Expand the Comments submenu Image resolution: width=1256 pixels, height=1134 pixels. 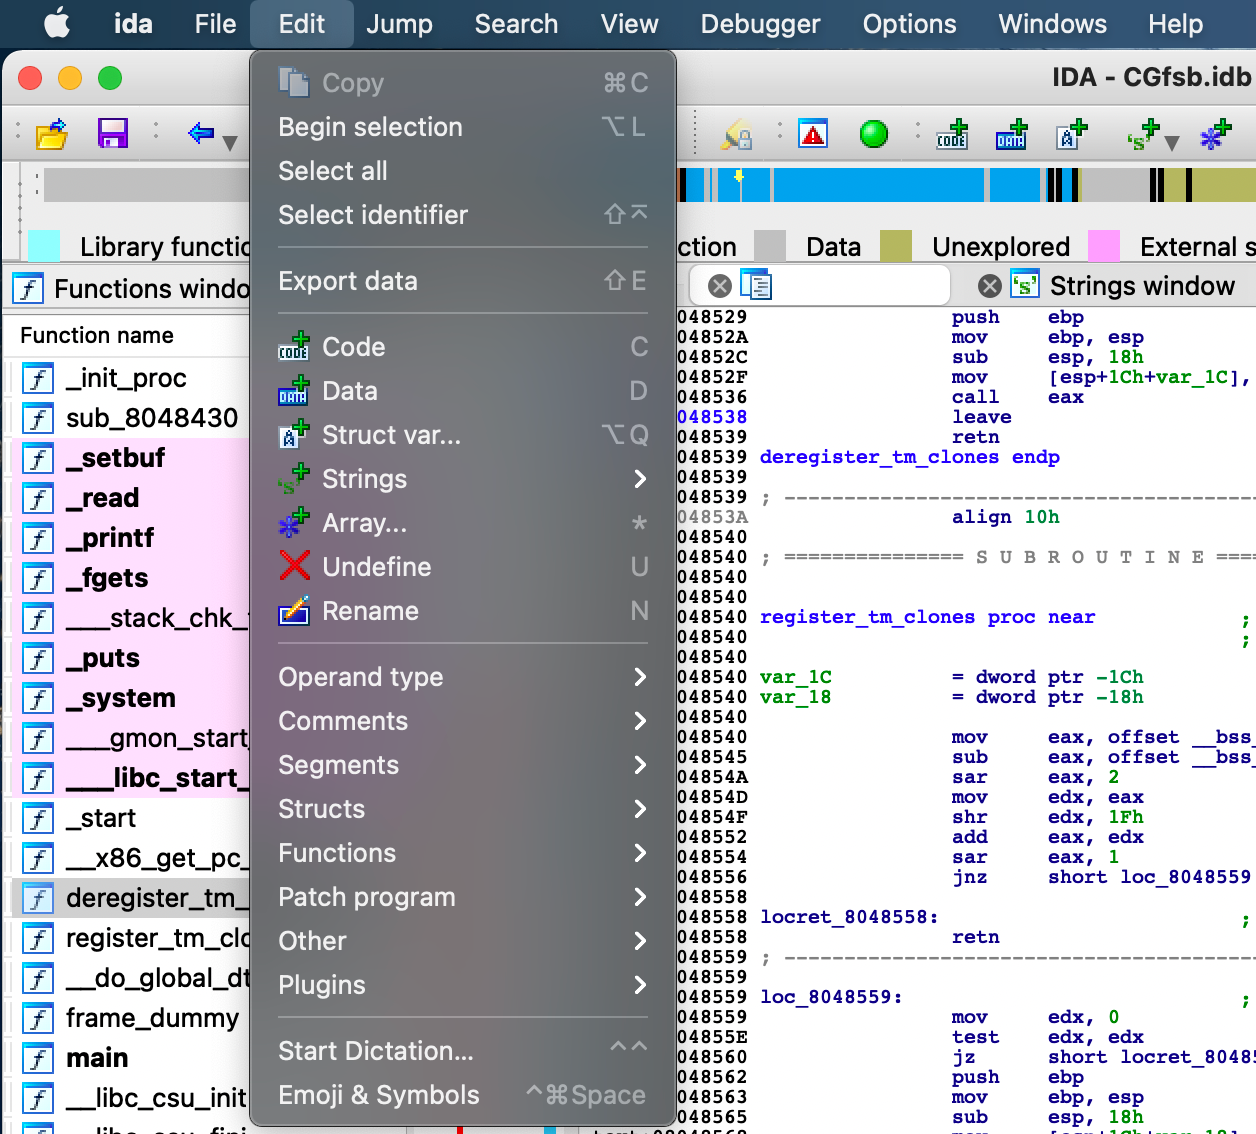[463, 721]
